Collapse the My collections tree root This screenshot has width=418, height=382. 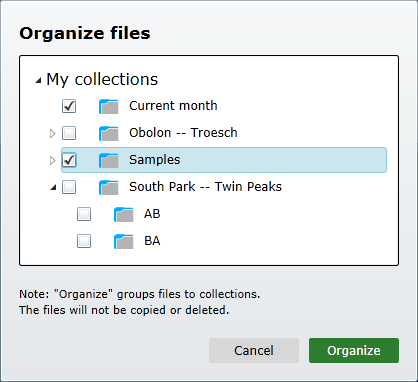[x=38, y=80]
